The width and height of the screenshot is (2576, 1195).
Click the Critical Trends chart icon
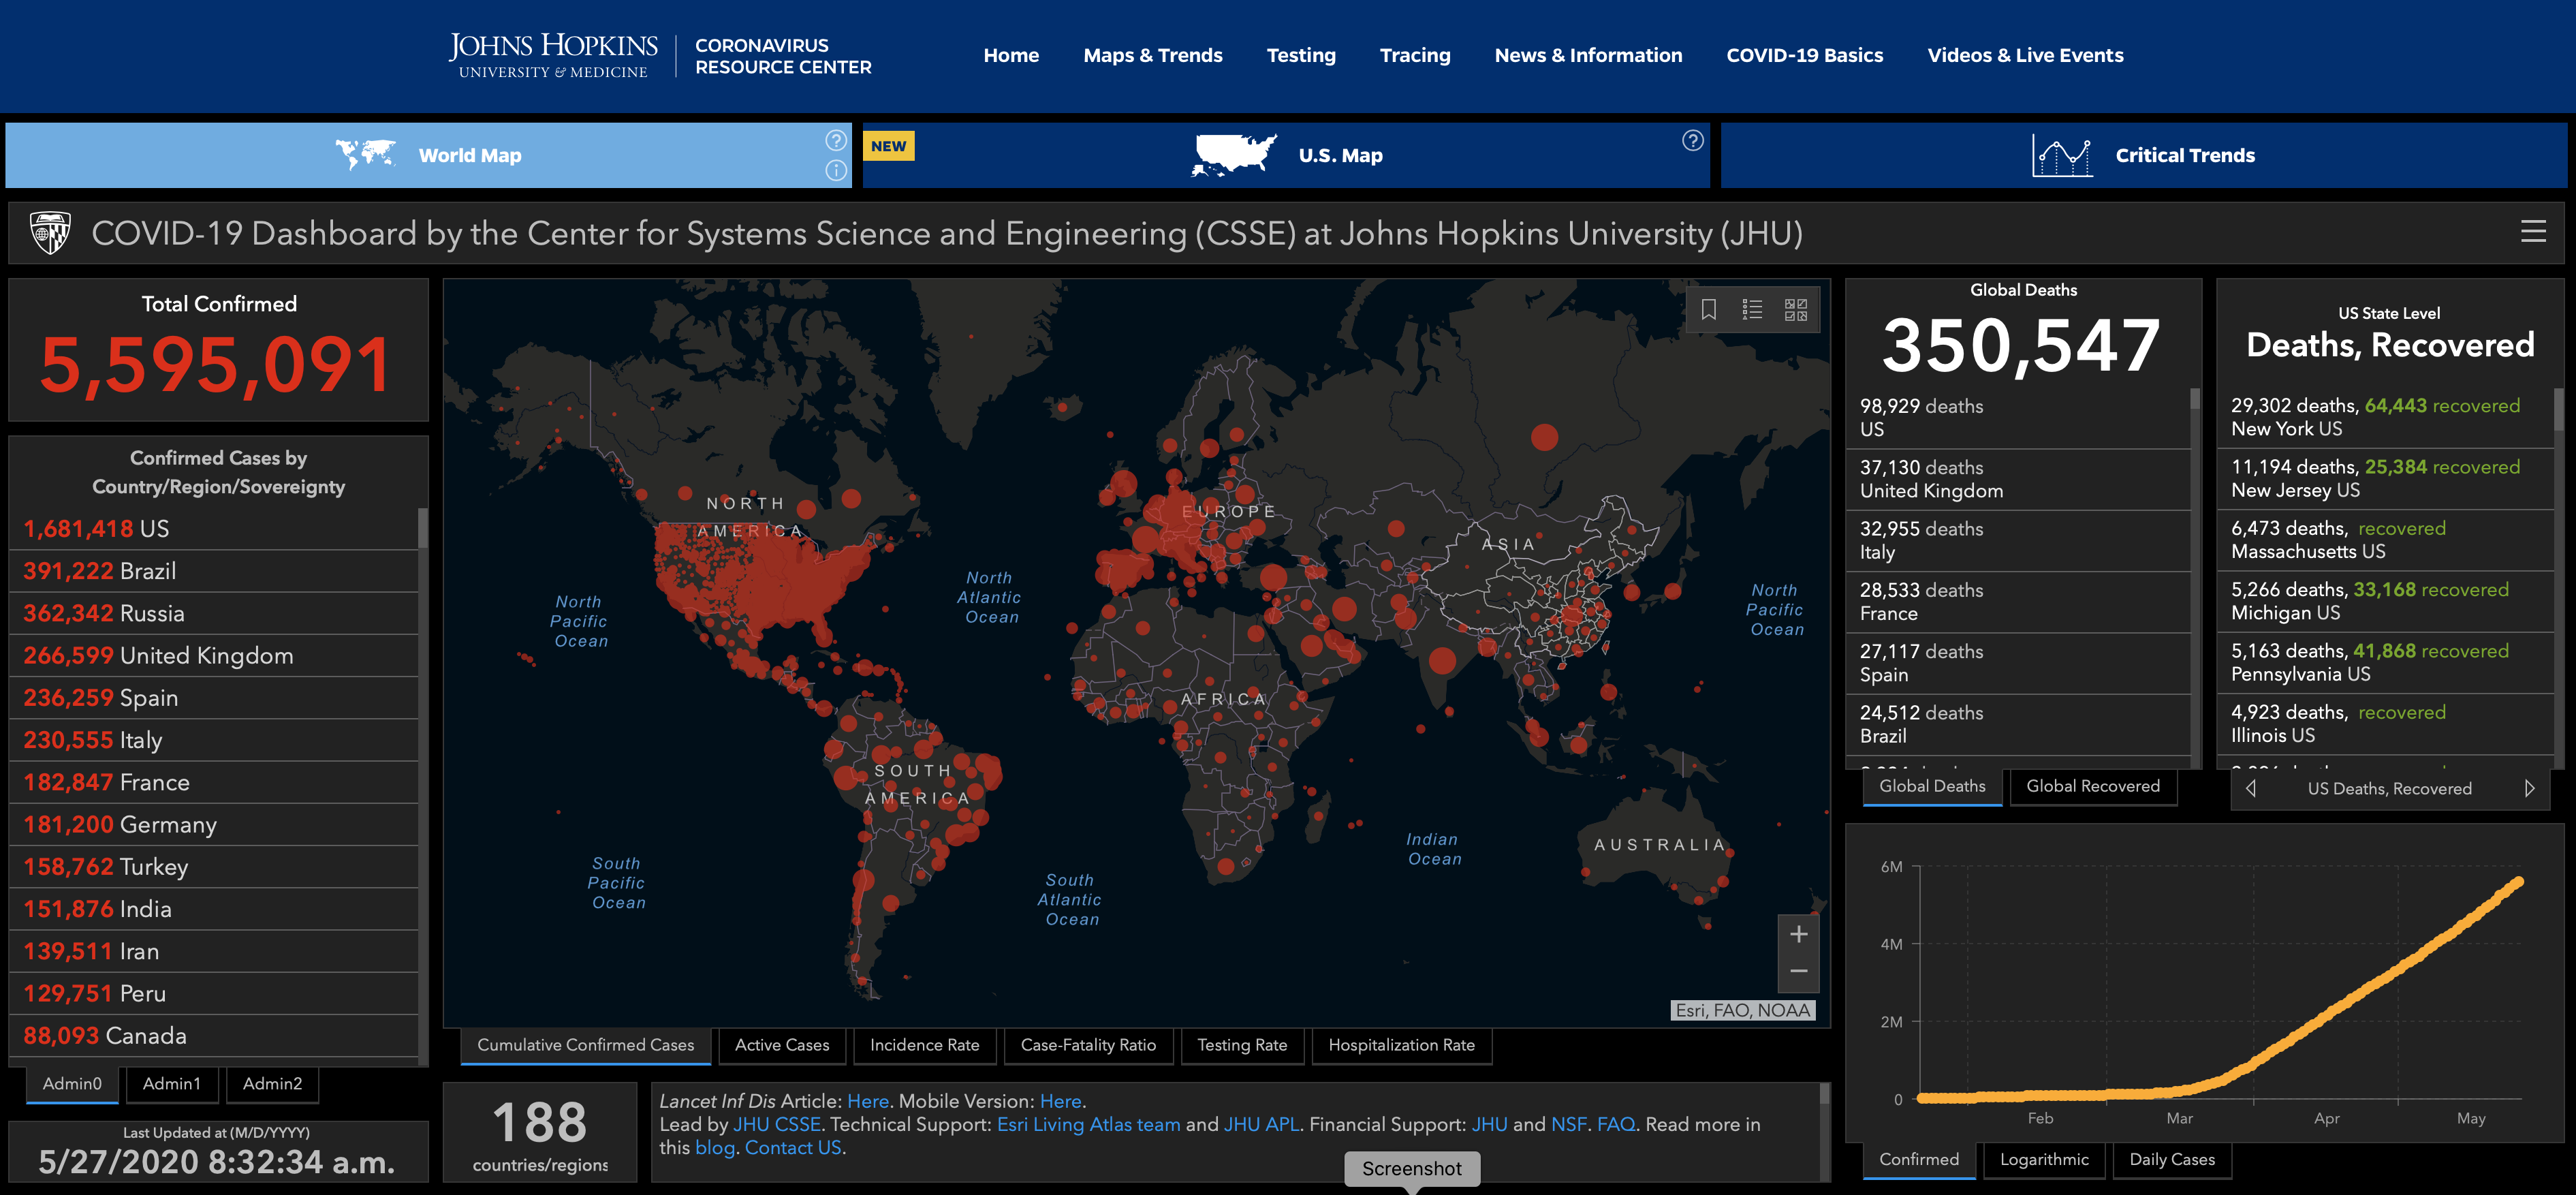tap(2062, 155)
